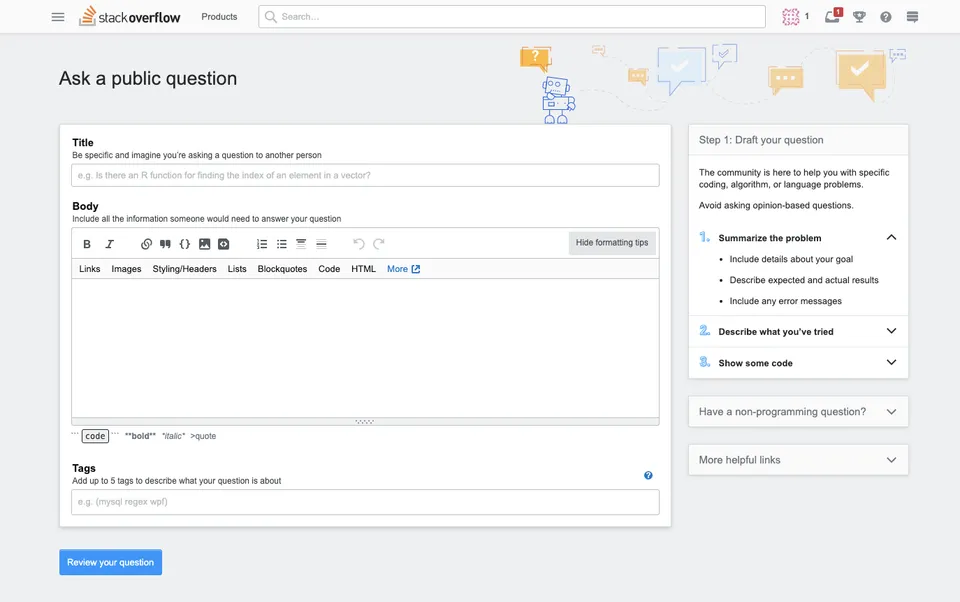
Task: Undo the last edit
Action: pos(359,244)
